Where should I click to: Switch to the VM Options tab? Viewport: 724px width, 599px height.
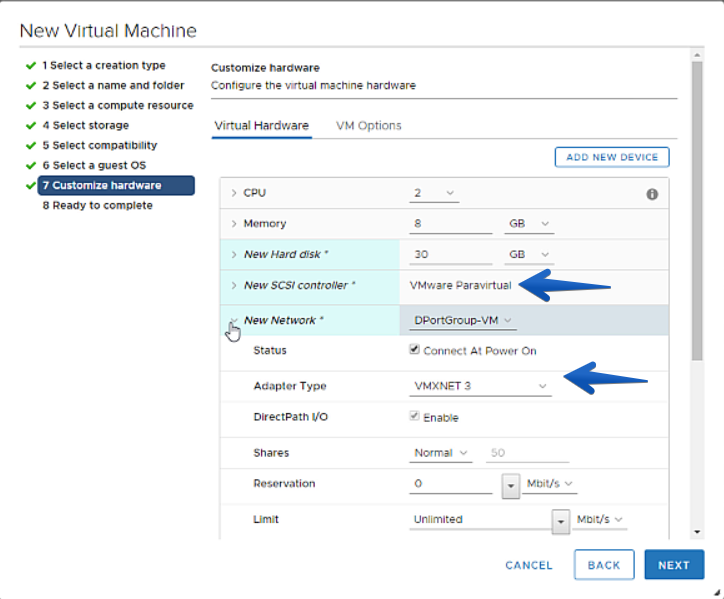click(368, 126)
